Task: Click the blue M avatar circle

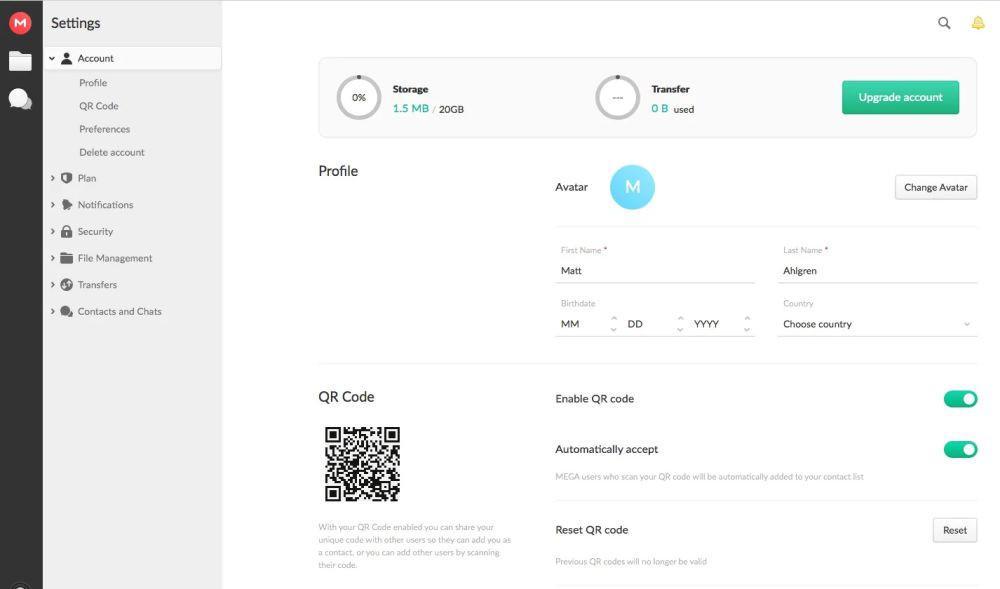Action: pos(632,187)
